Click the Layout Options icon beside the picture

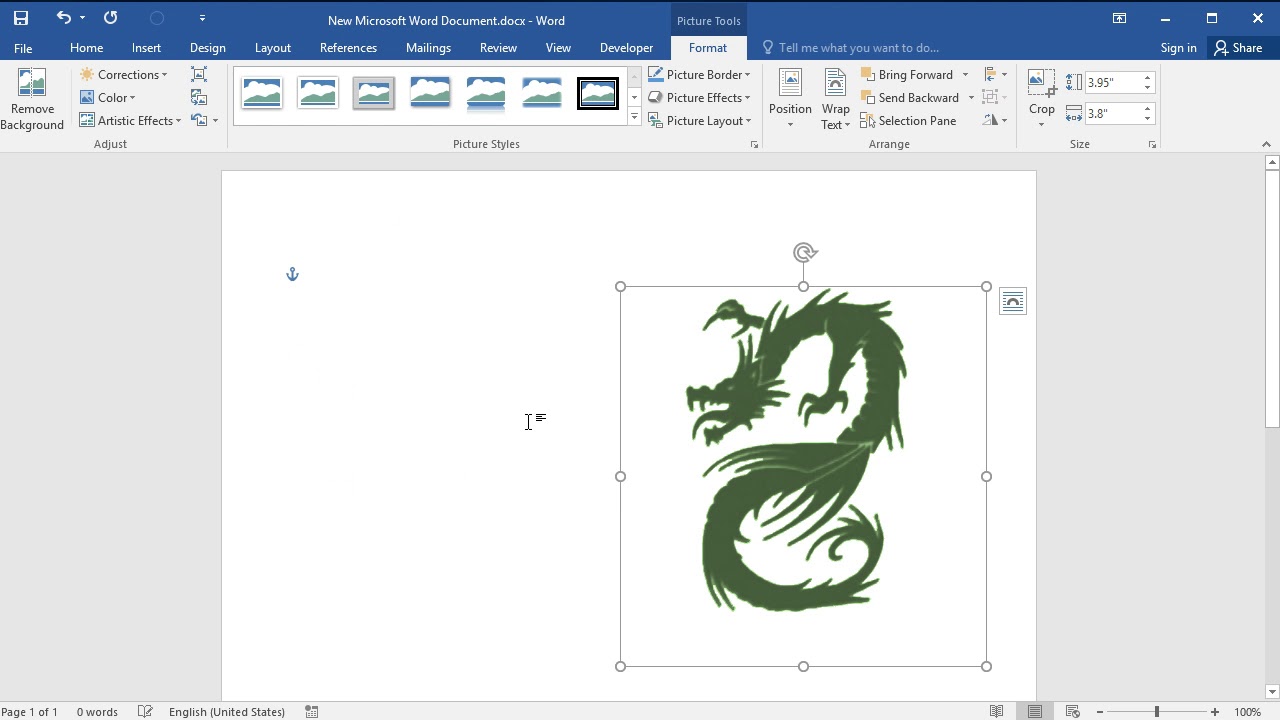coord(1013,302)
